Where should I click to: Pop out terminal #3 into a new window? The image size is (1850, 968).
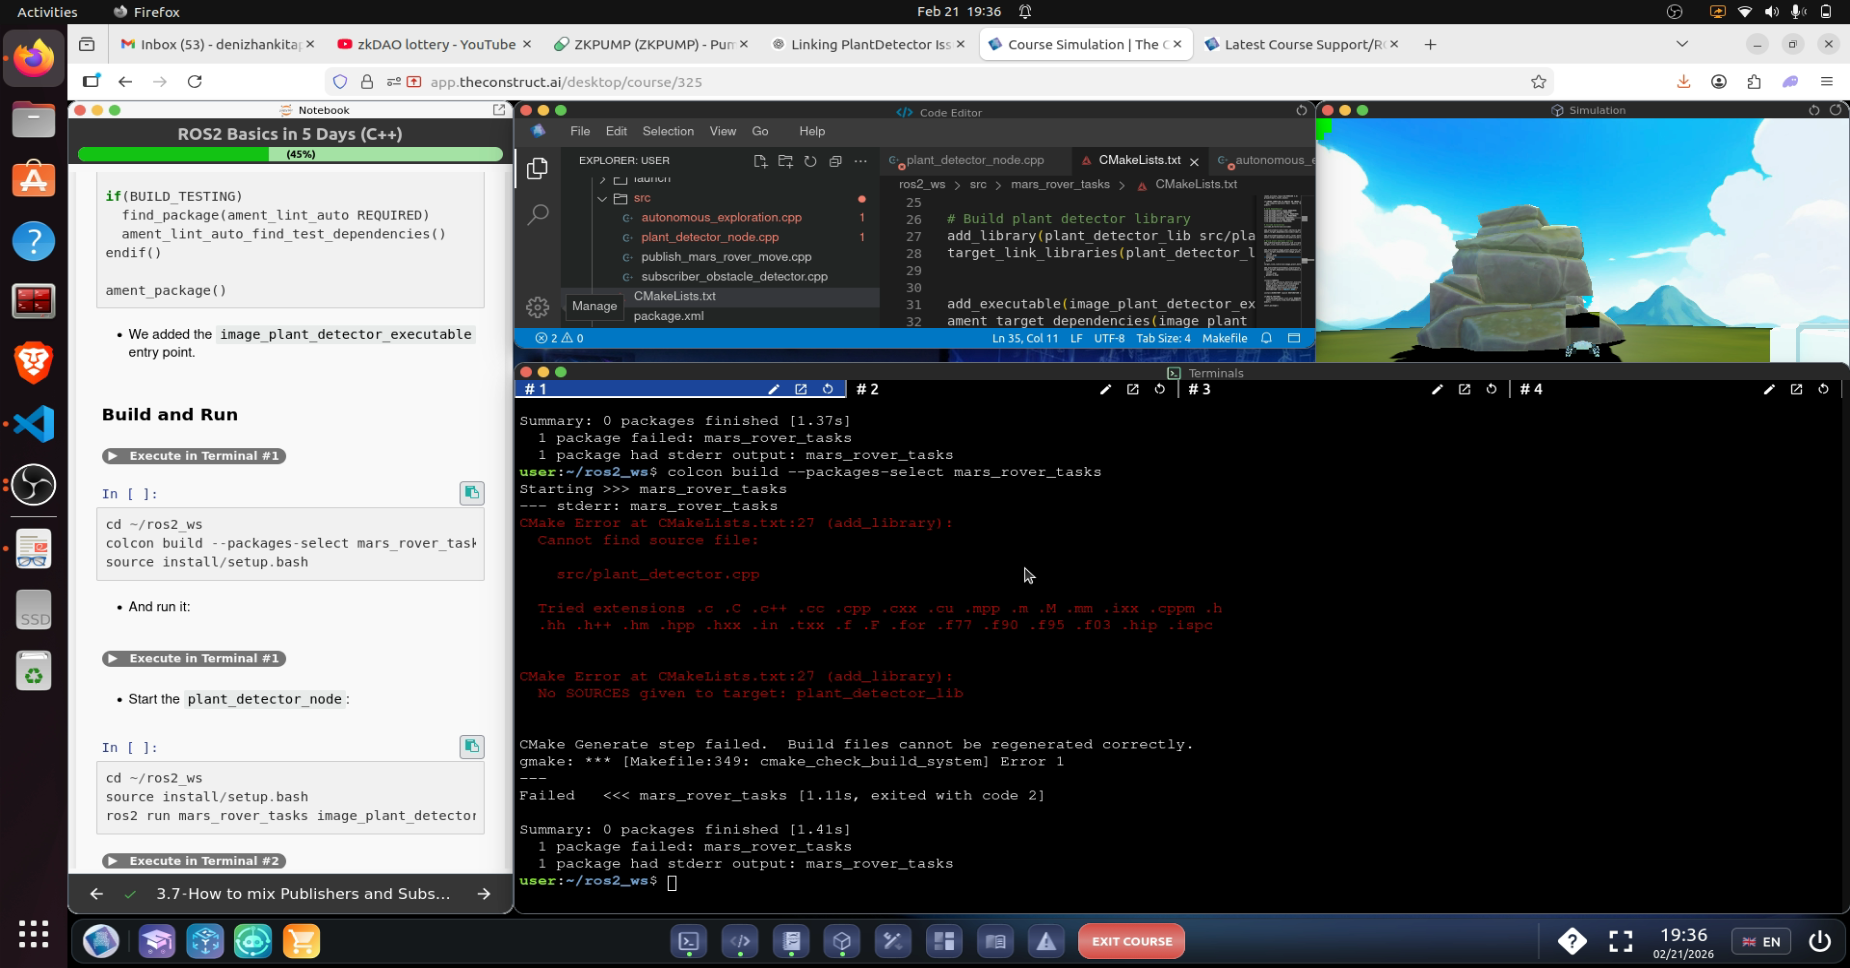tap(1464, 390)
